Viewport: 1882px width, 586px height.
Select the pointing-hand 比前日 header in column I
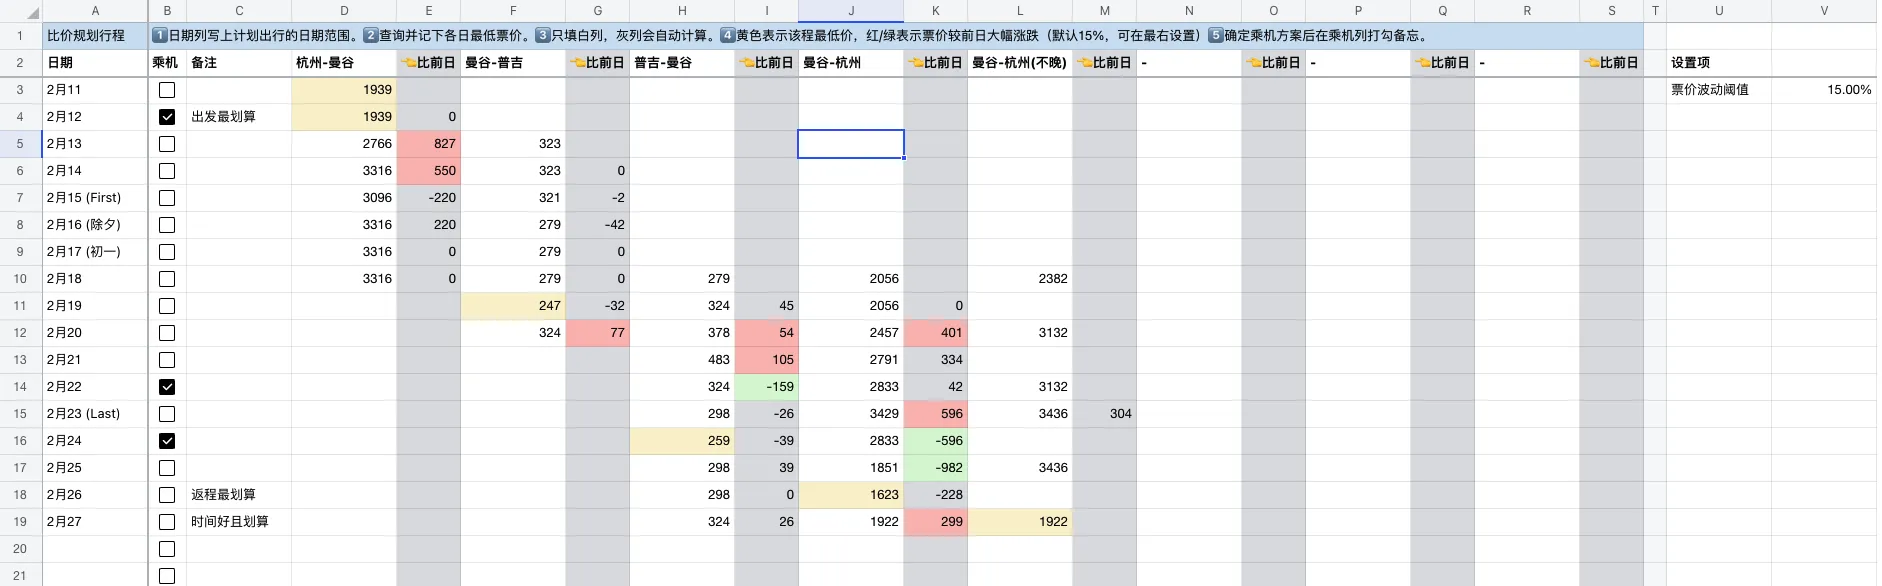(x=766, y=62)
